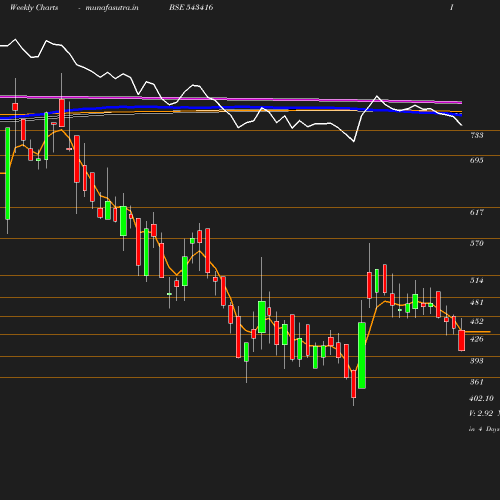
Task: Click the last red candle near 426
Action: [x=462, y=340]
